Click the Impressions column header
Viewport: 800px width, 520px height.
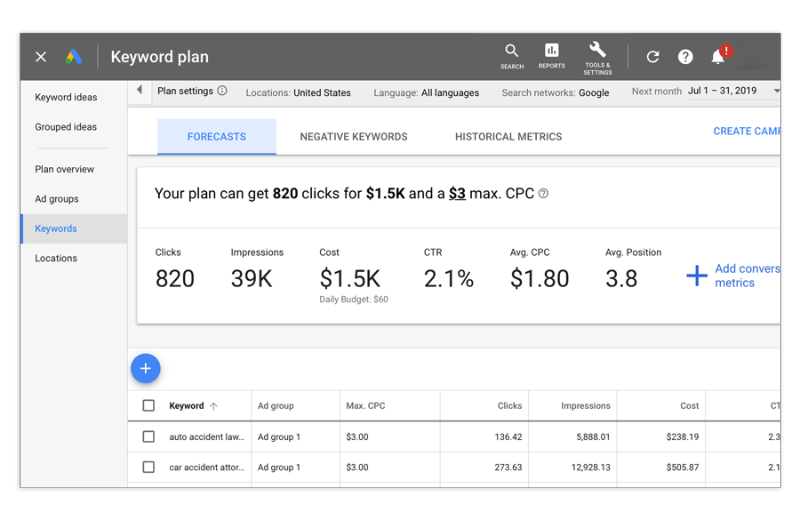point(586,406)
